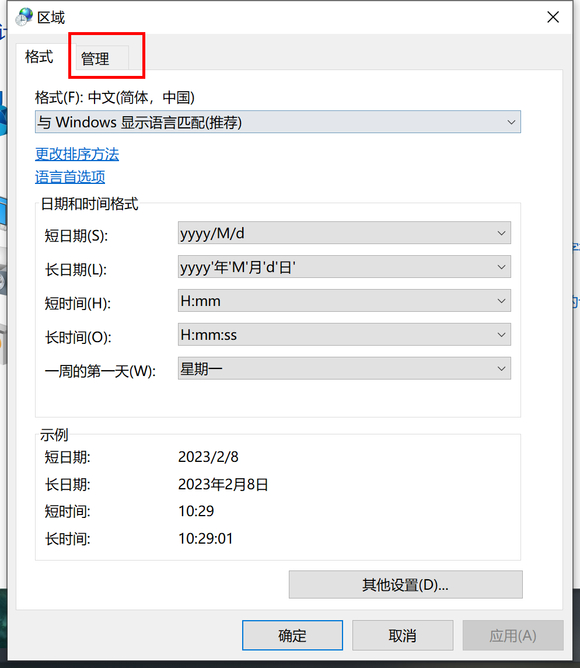Open the 一周的第一天 星期一 dropdown
The width and height of the screenshot is (580, 668).
(x=344, y=369)
